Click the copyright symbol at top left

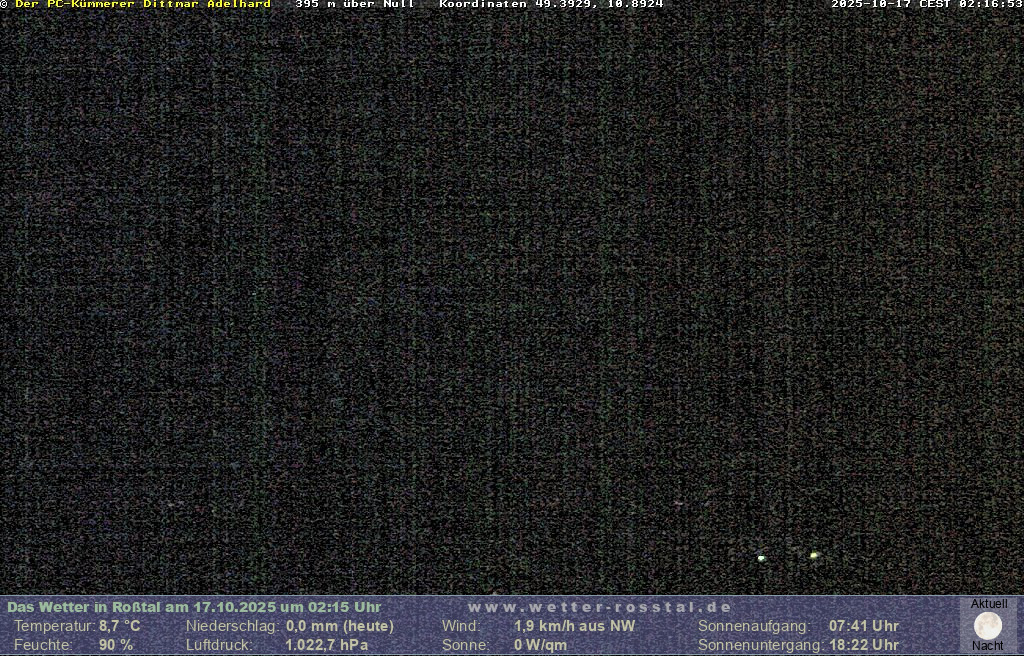click(4, 4)
